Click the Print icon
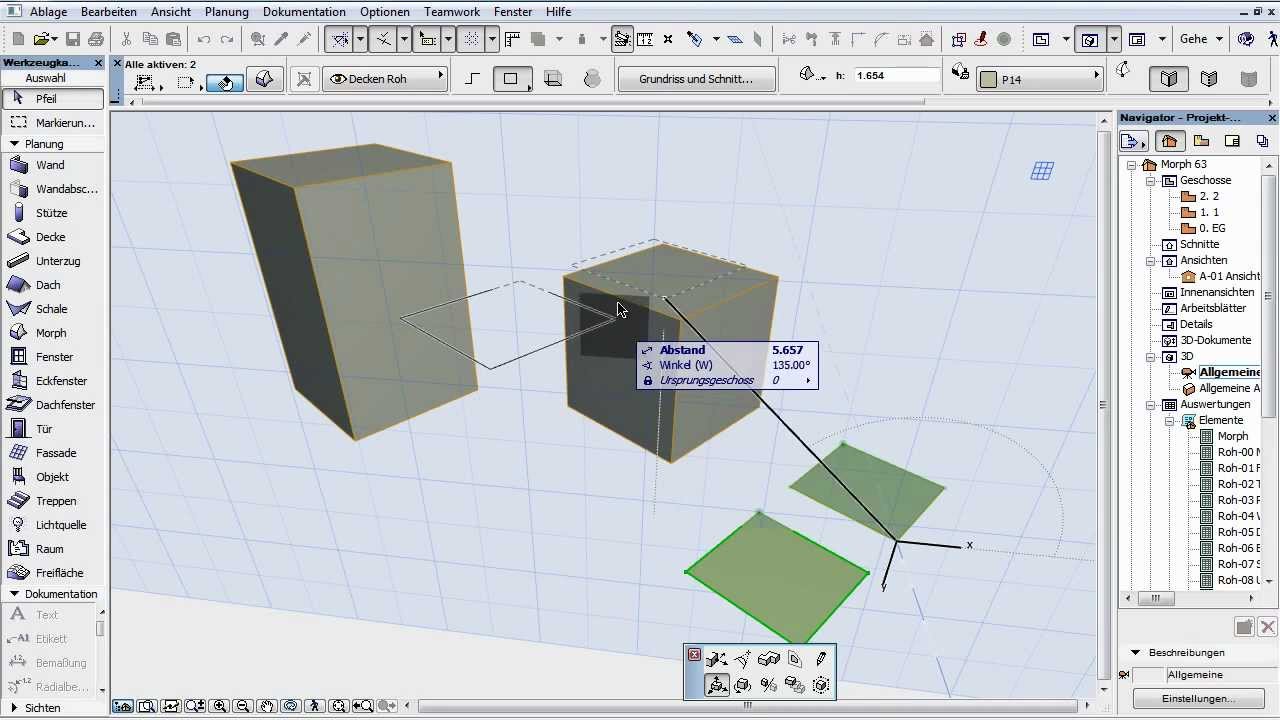1280x720 pixels. (x=96, y=39)
